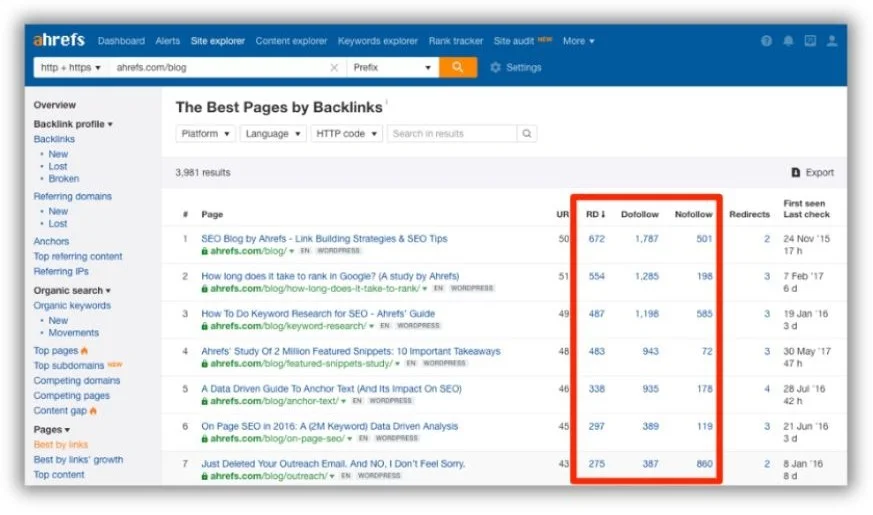
Task: Open Anchors report
Action: coord(51,242)
